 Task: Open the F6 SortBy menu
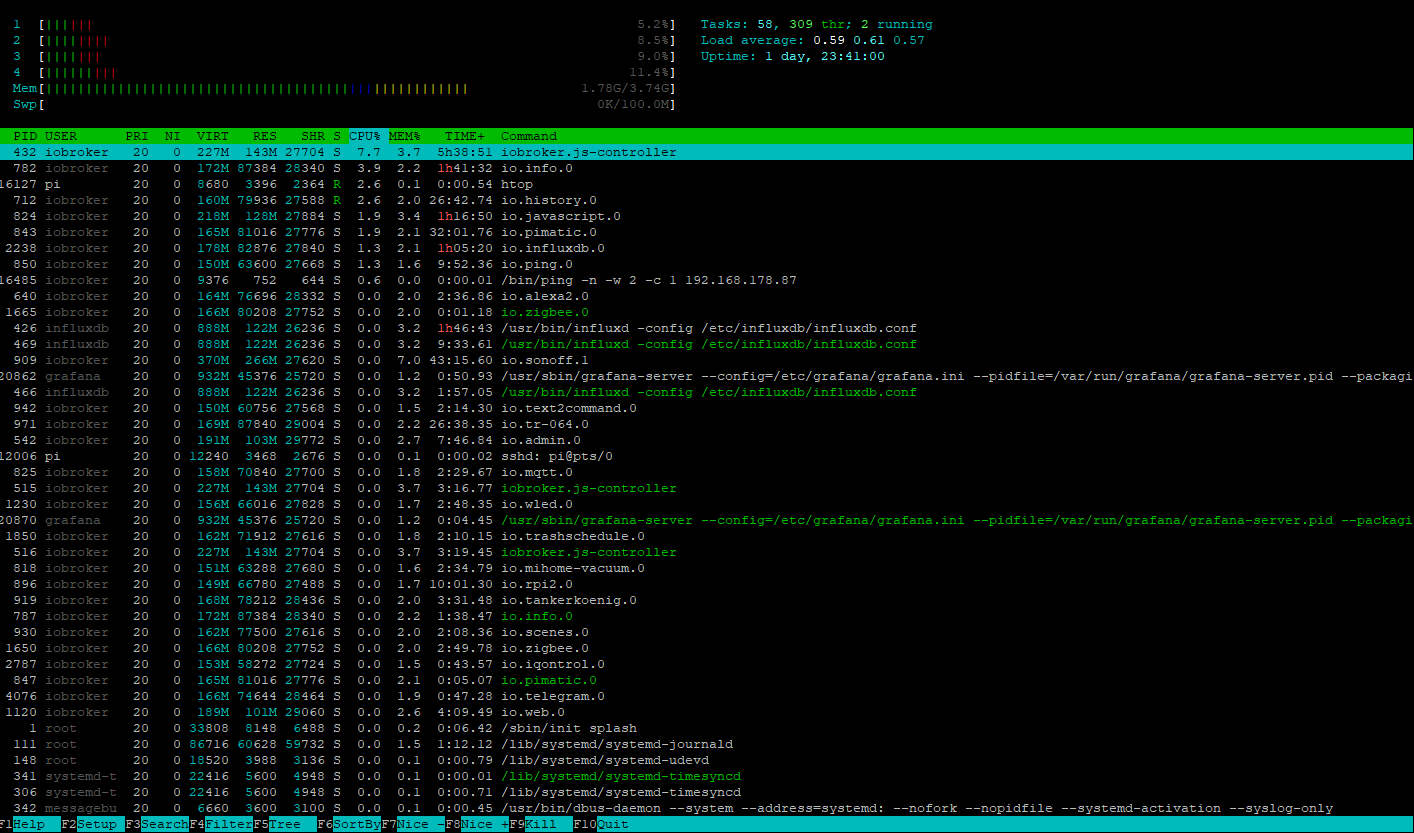pos(349,825)
